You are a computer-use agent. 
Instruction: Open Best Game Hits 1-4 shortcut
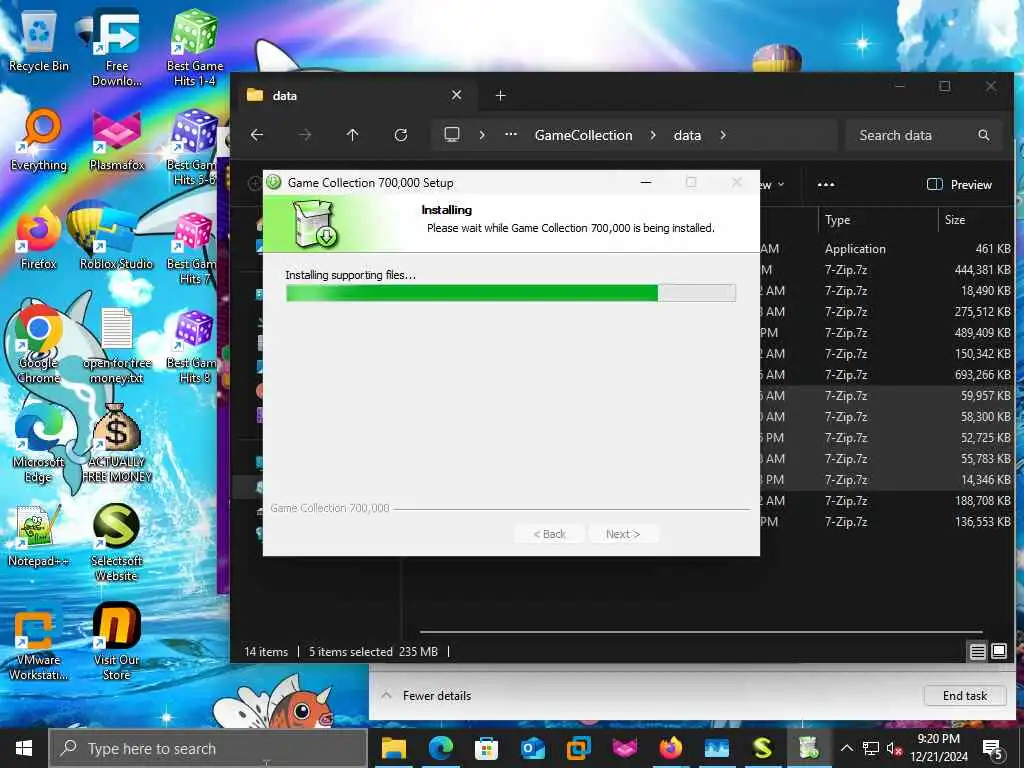195,47
